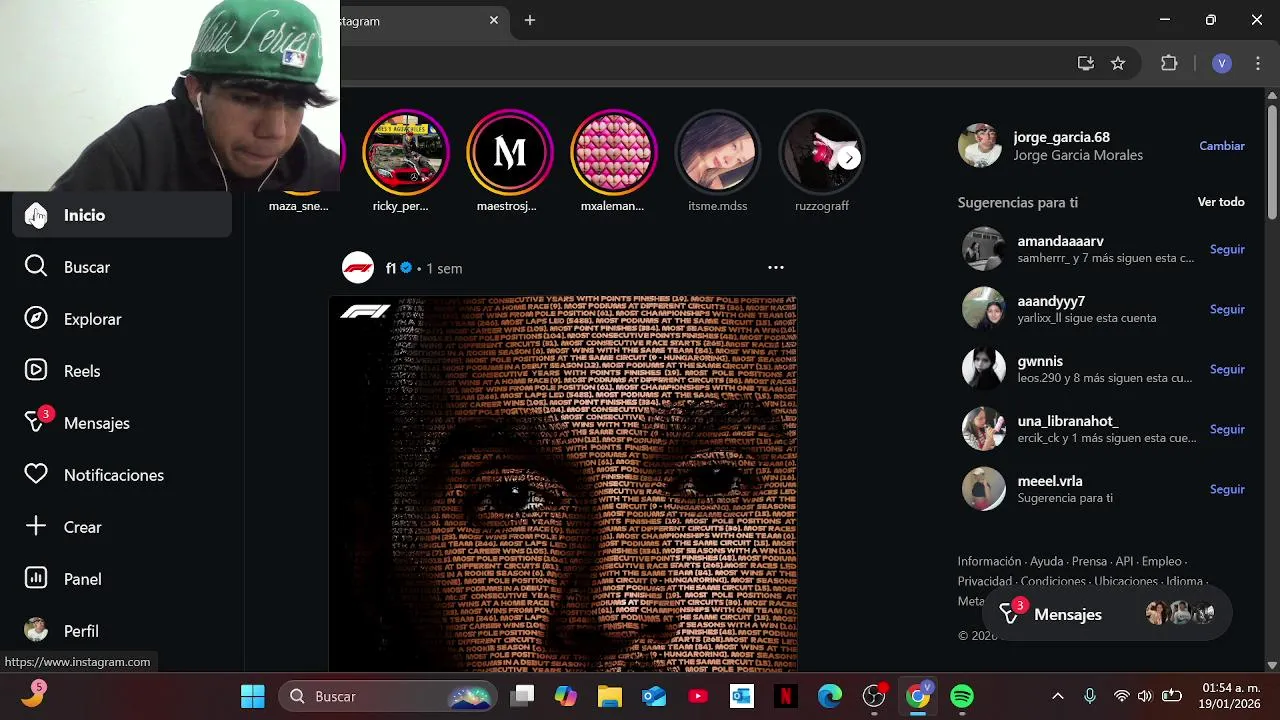Open gwnnis suggested profile name
The image size is (1280, 720).
tap(1040, 361)
